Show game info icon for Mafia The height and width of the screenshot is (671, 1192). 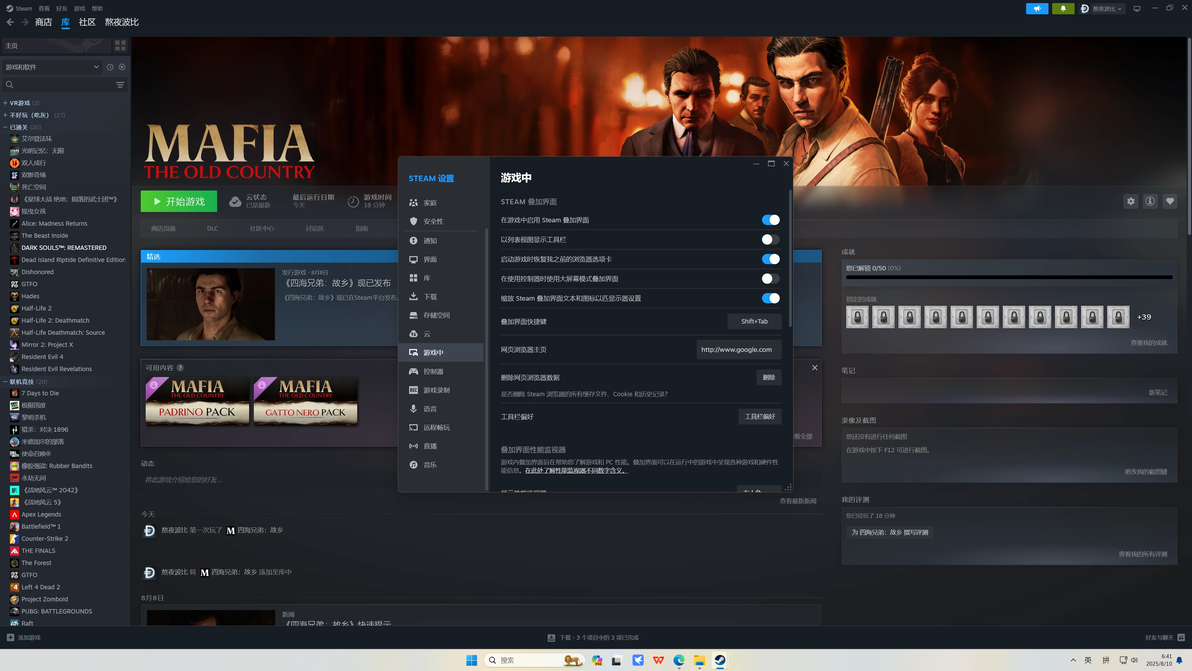[1150, 201]
